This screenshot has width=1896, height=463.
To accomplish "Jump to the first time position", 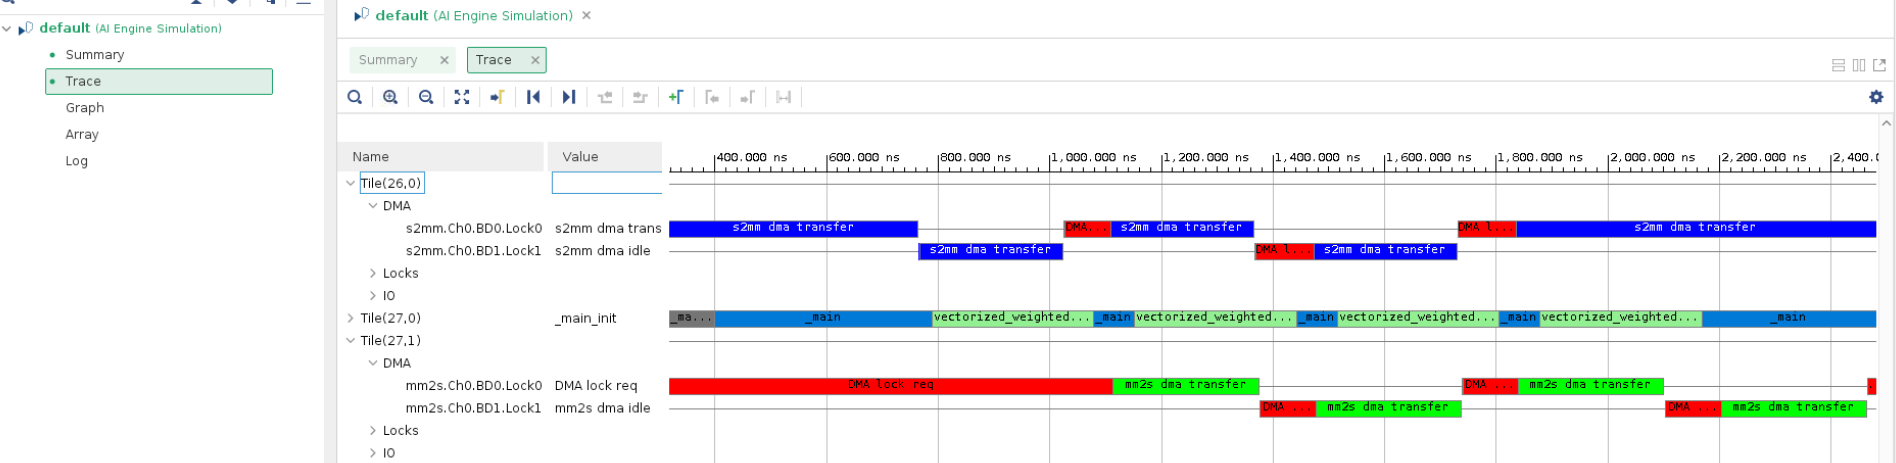I will (x=533, y=97).
